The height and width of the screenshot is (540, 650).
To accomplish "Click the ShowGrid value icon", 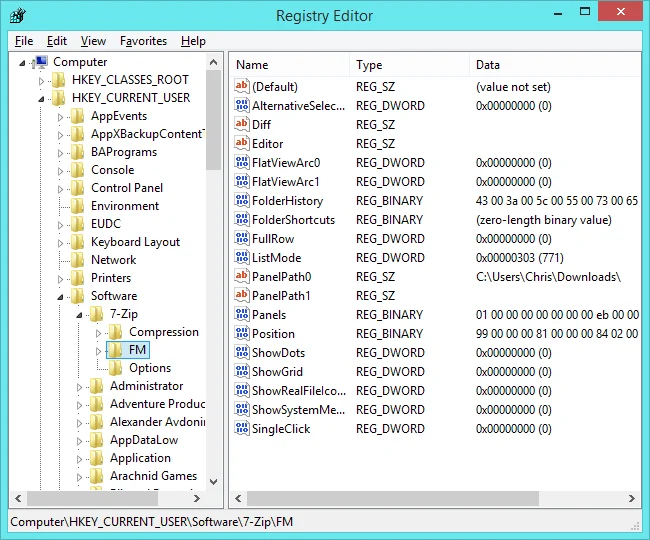I will pos(242,372).
